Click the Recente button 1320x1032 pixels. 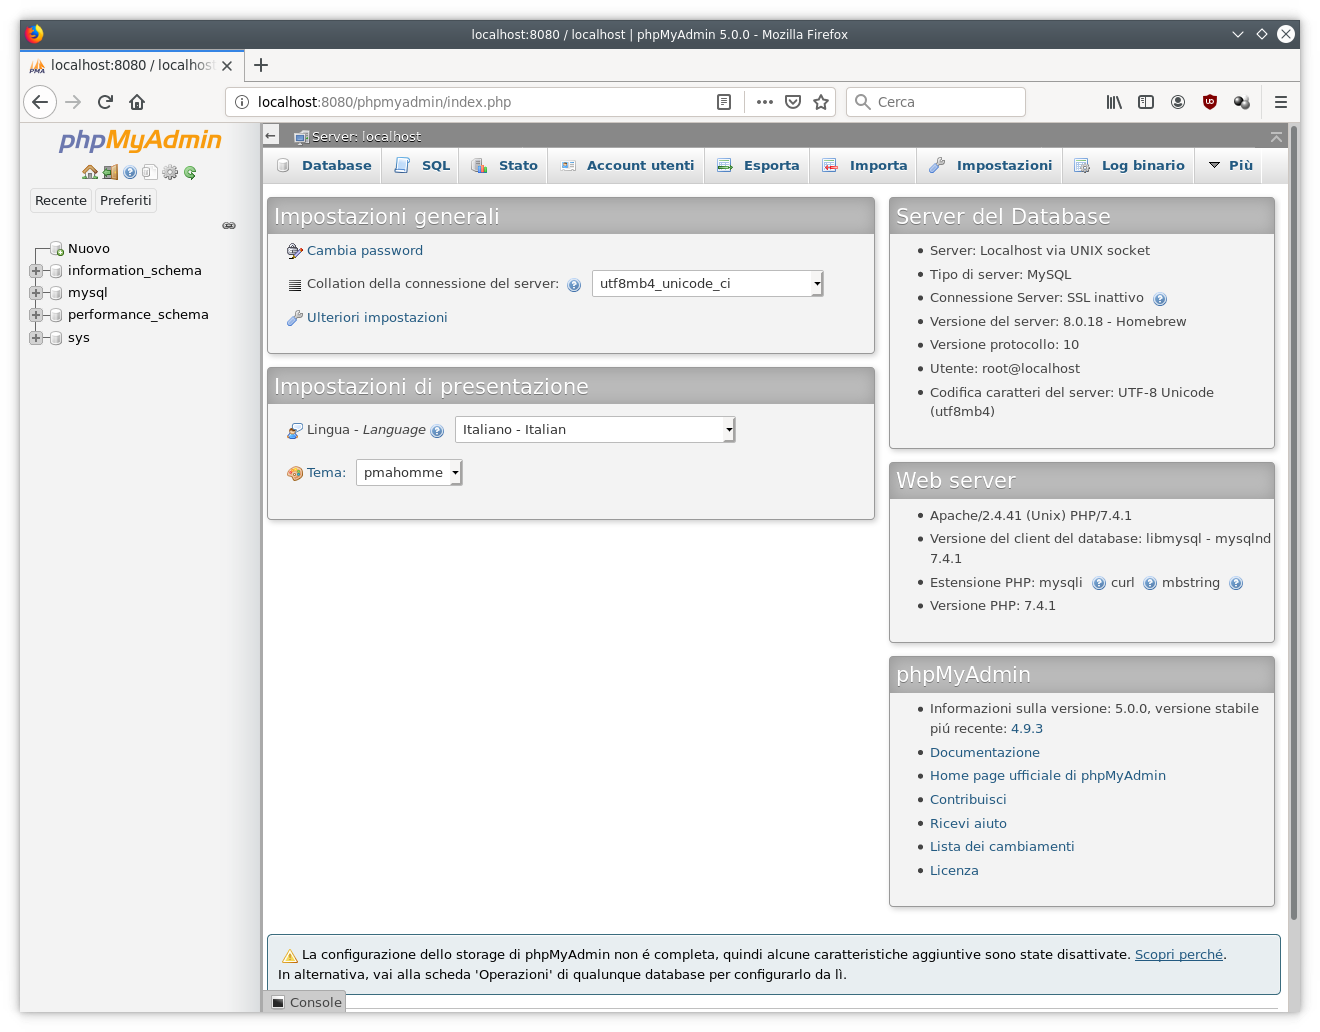pos(61,201)
